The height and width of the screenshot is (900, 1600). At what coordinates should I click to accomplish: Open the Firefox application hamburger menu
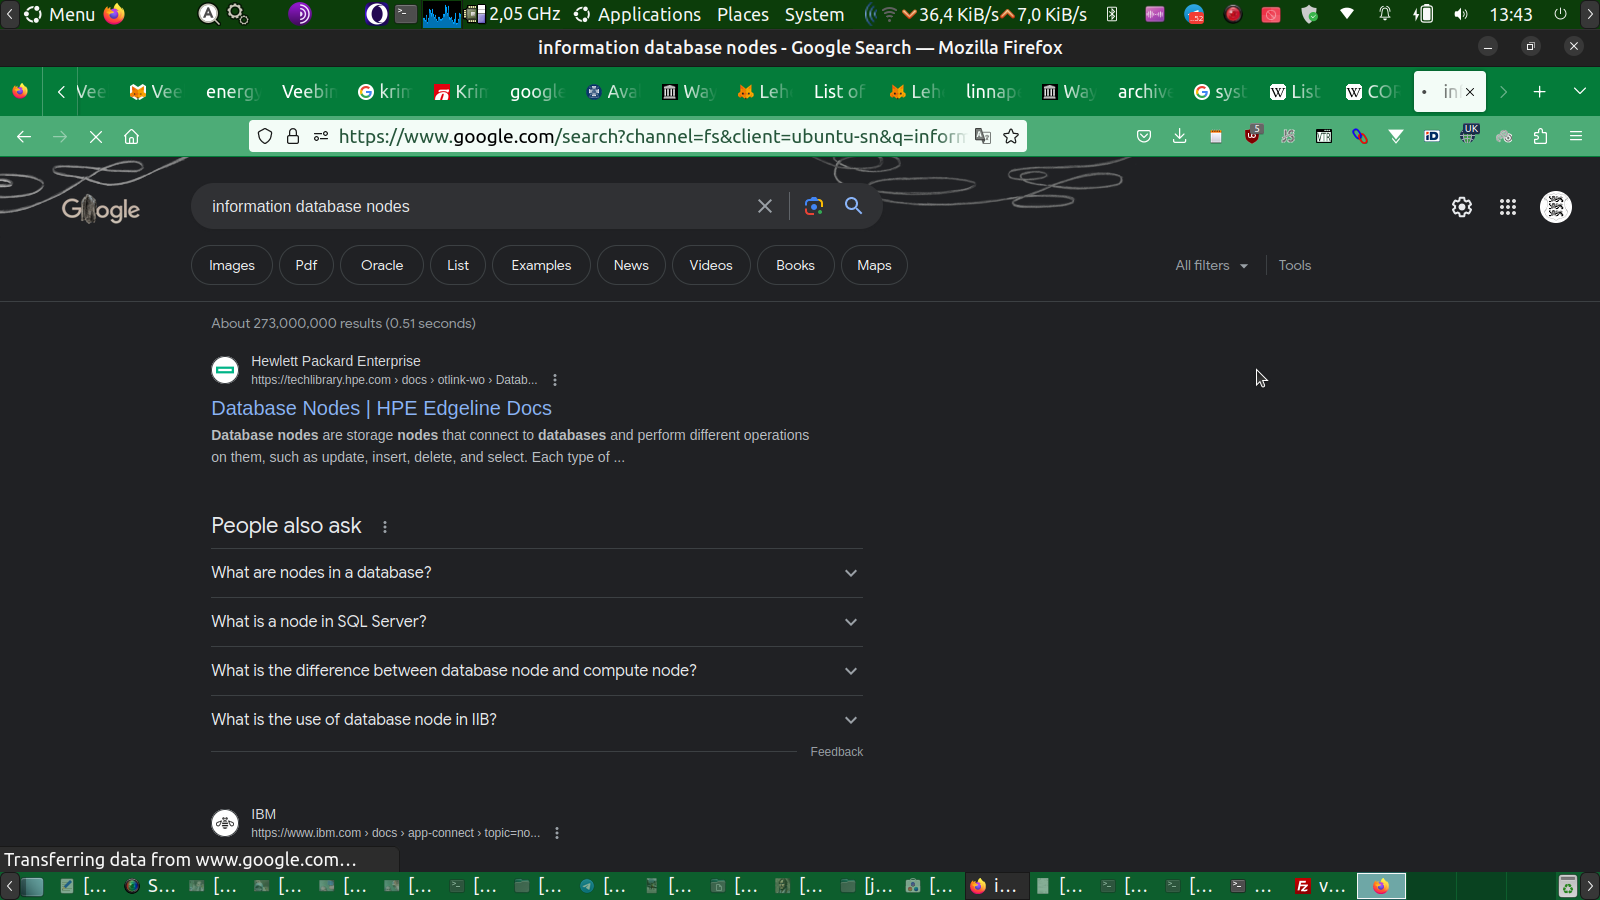[x=1576, y=137]
